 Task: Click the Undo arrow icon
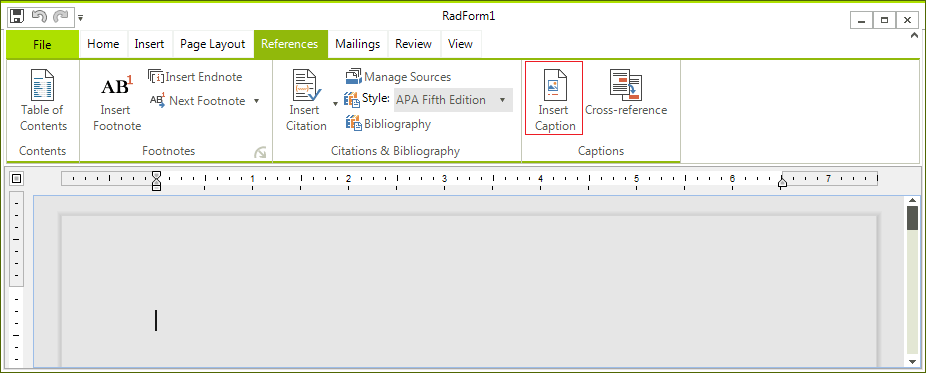39,17
